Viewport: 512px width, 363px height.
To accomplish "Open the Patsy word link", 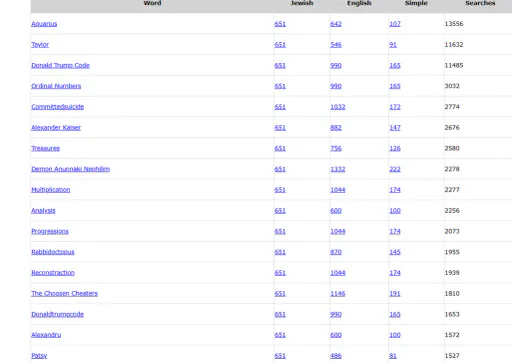I will coord(39,356).
